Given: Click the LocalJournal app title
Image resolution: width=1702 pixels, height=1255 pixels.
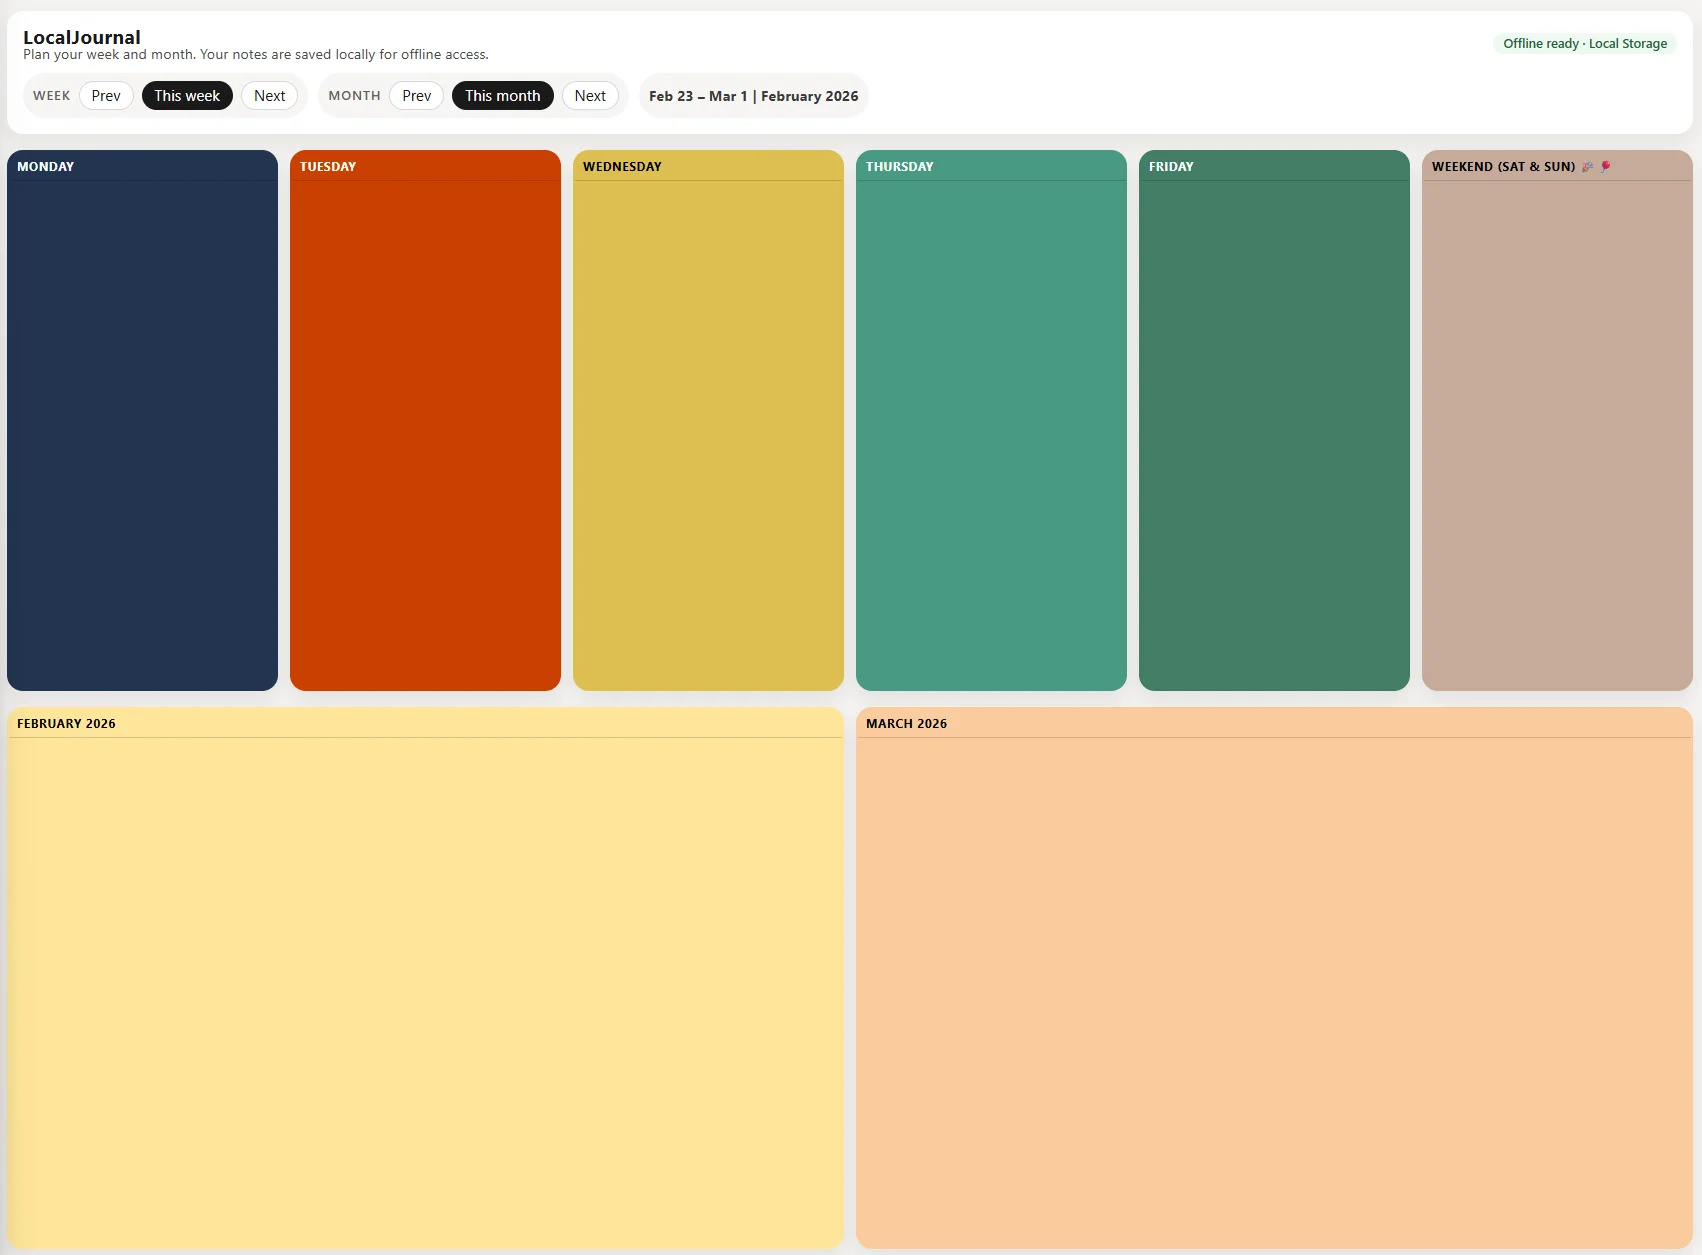Looking at the screenshot, I should click(82, 37).
